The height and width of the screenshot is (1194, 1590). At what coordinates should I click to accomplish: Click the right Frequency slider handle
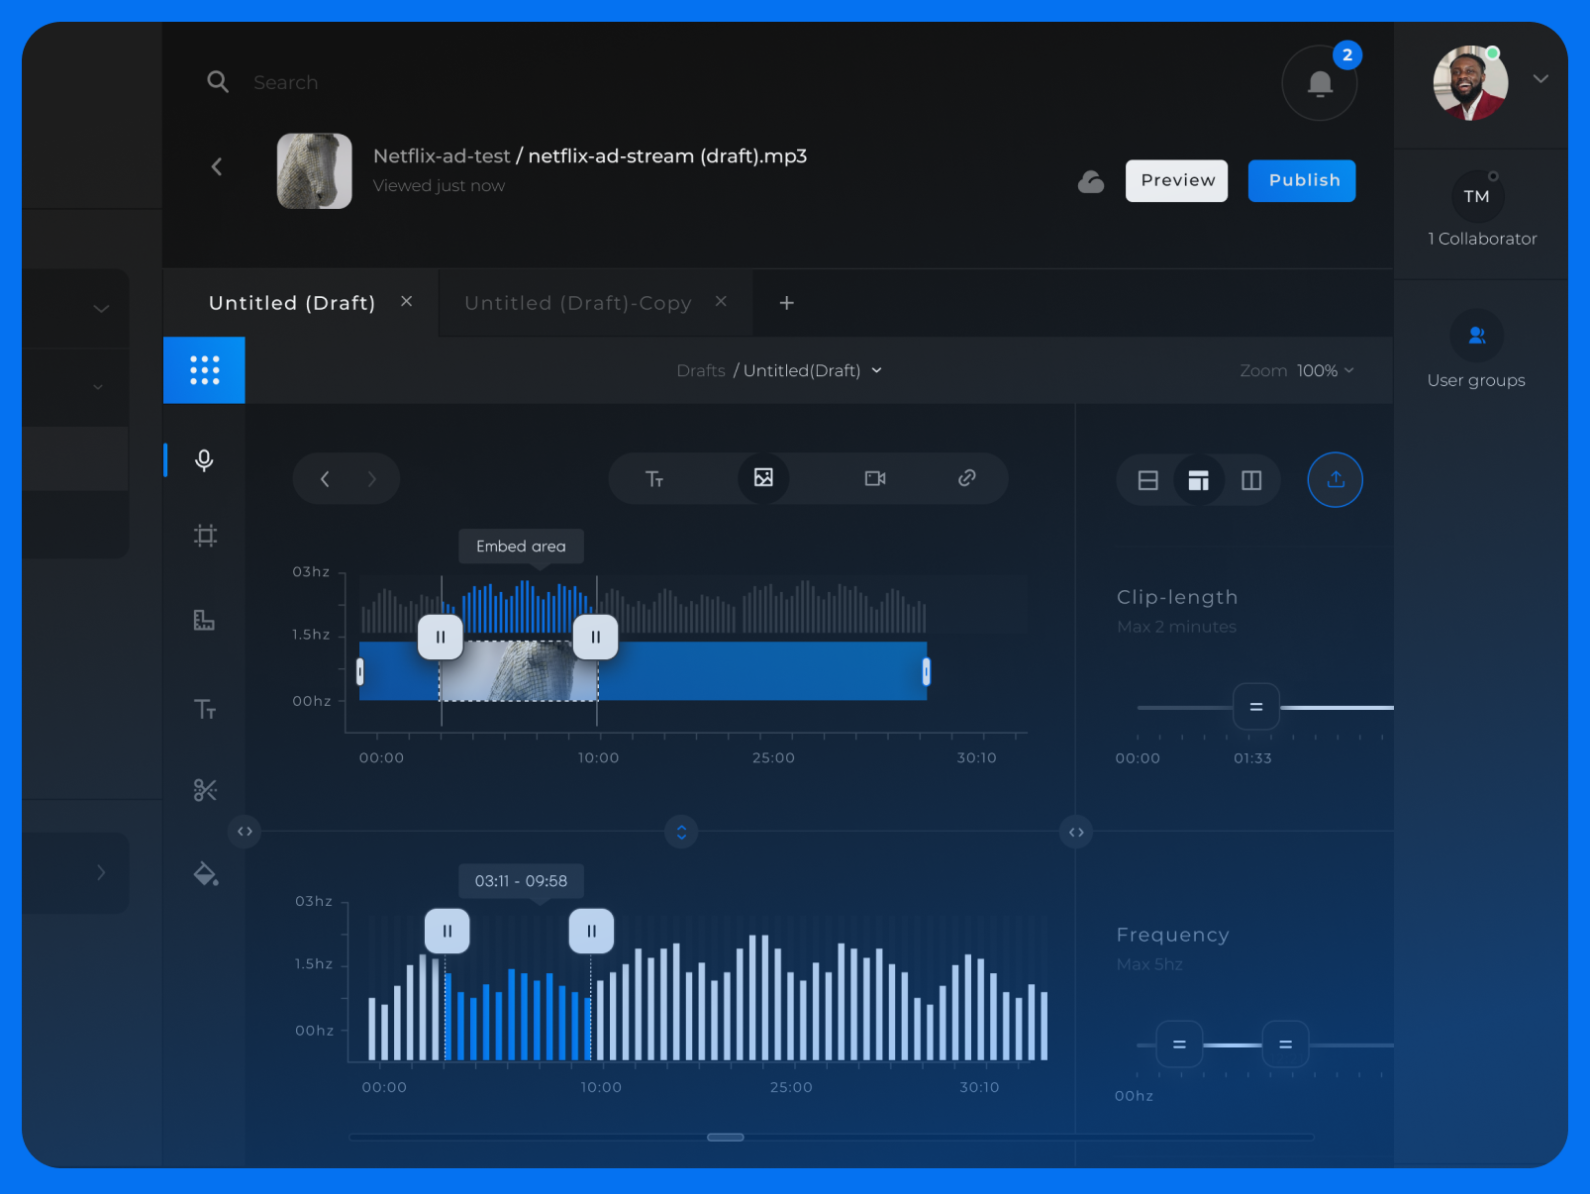[1285, 1045]
